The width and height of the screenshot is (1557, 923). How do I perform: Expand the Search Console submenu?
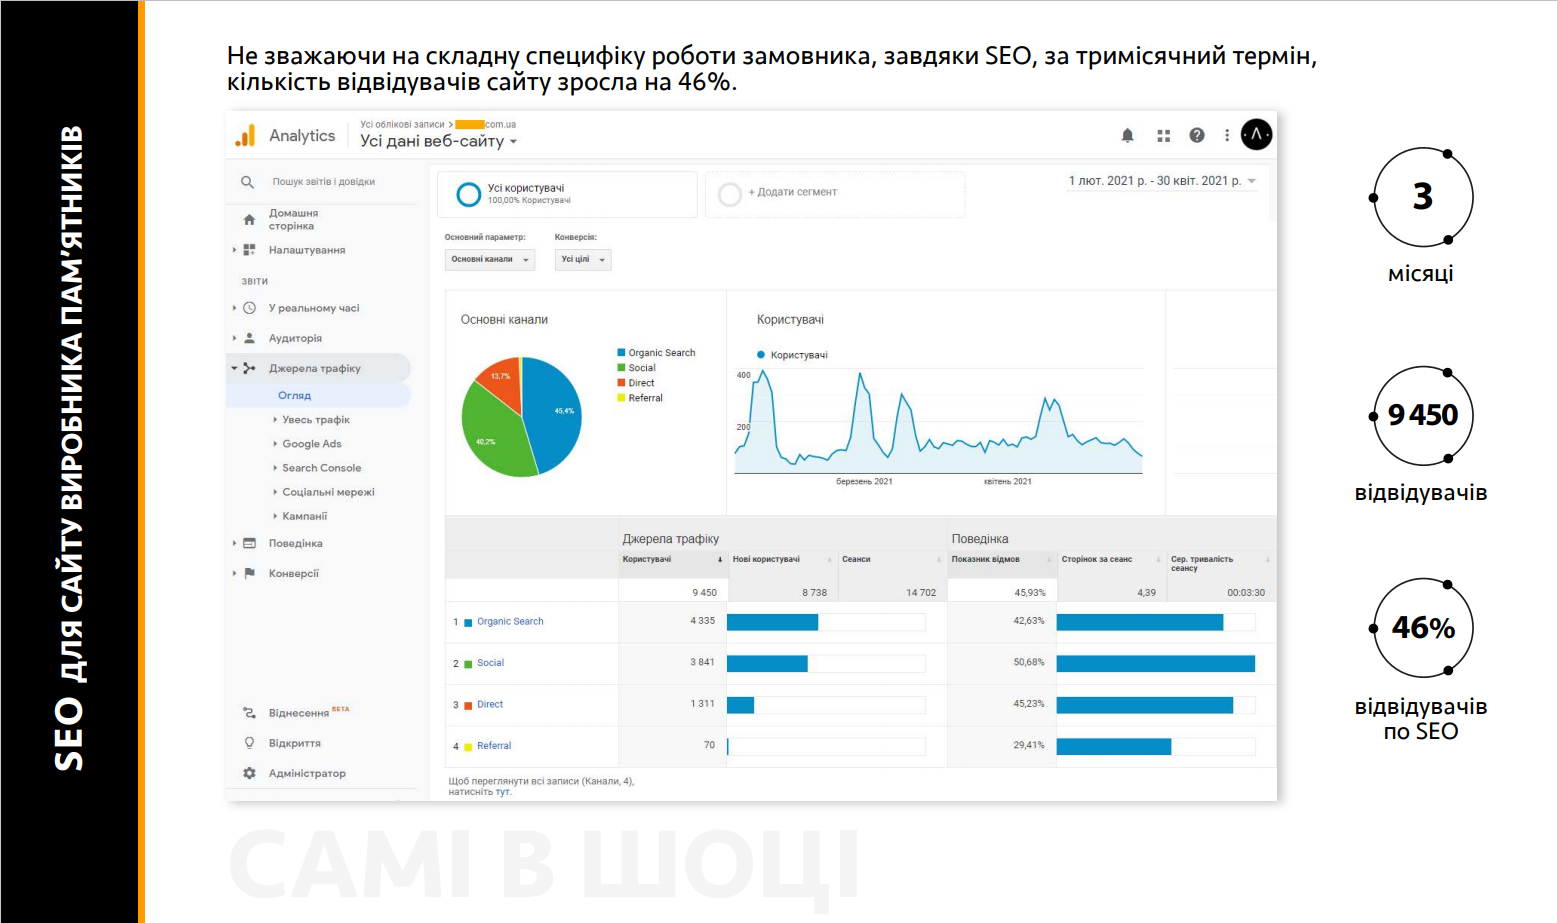[318, 468]
